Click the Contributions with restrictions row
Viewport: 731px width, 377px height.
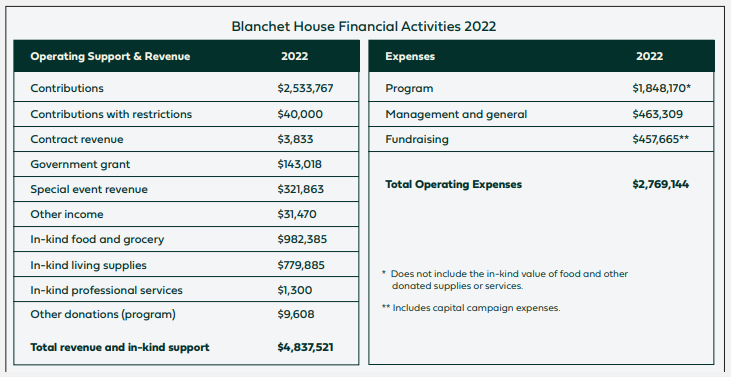tap(186, 114)
